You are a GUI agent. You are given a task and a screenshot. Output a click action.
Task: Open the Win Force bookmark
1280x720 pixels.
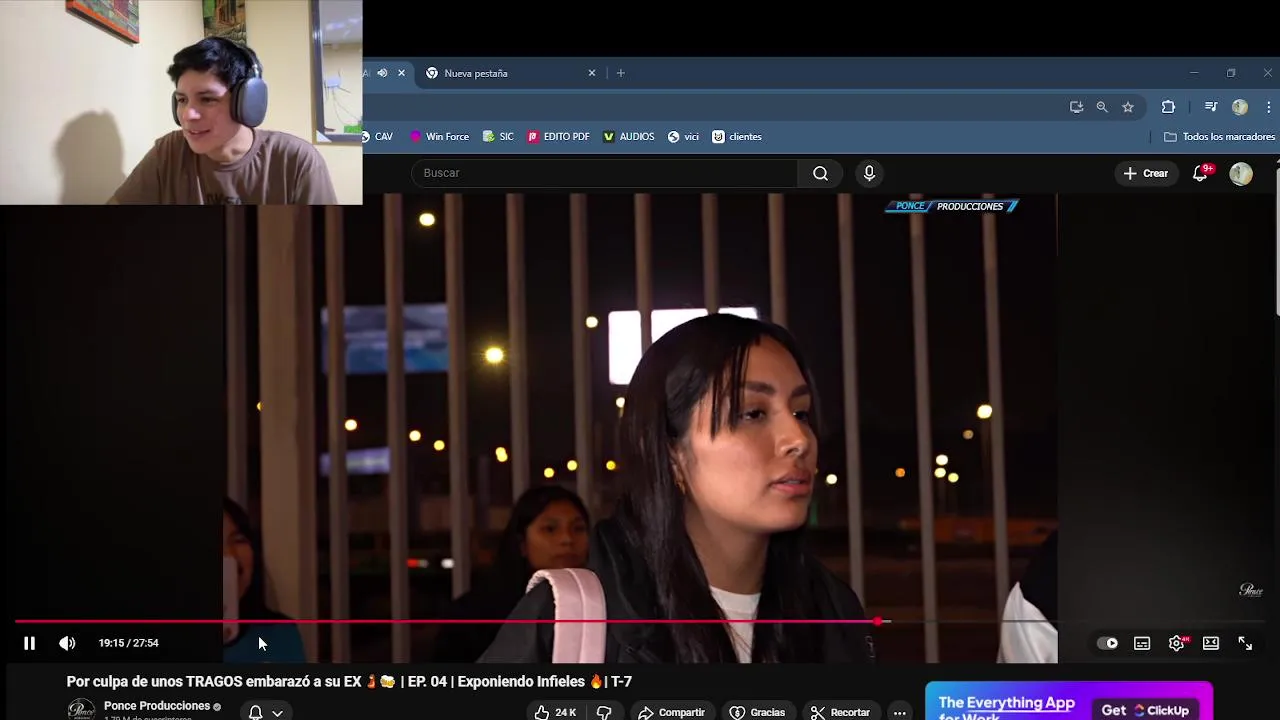438,137
